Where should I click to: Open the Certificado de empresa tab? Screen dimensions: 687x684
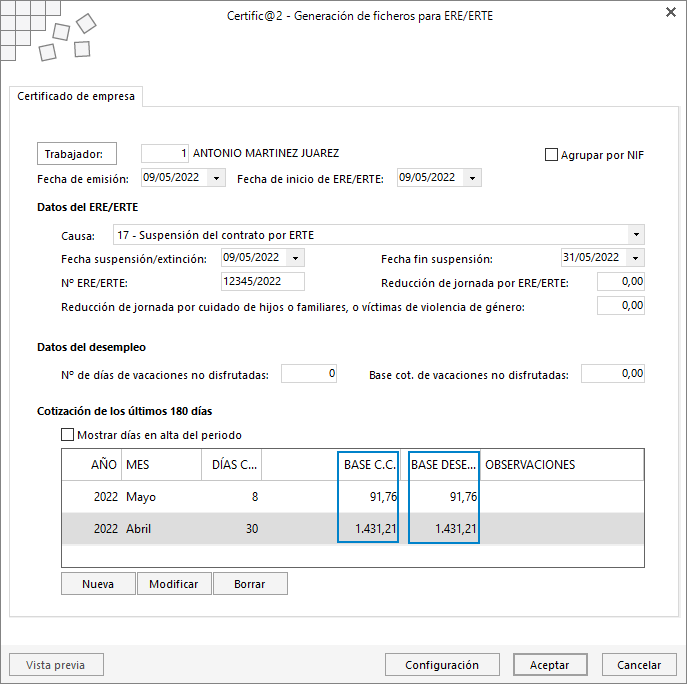coord(76,96)
